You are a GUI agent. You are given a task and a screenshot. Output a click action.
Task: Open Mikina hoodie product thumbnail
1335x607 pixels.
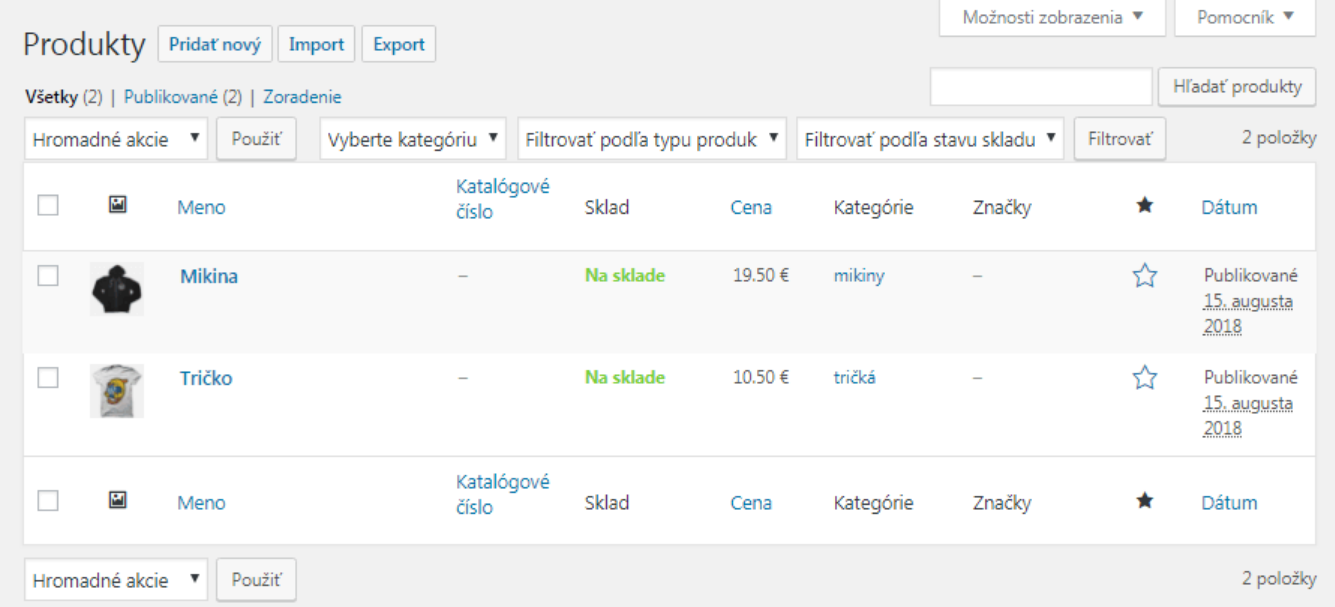116,289
